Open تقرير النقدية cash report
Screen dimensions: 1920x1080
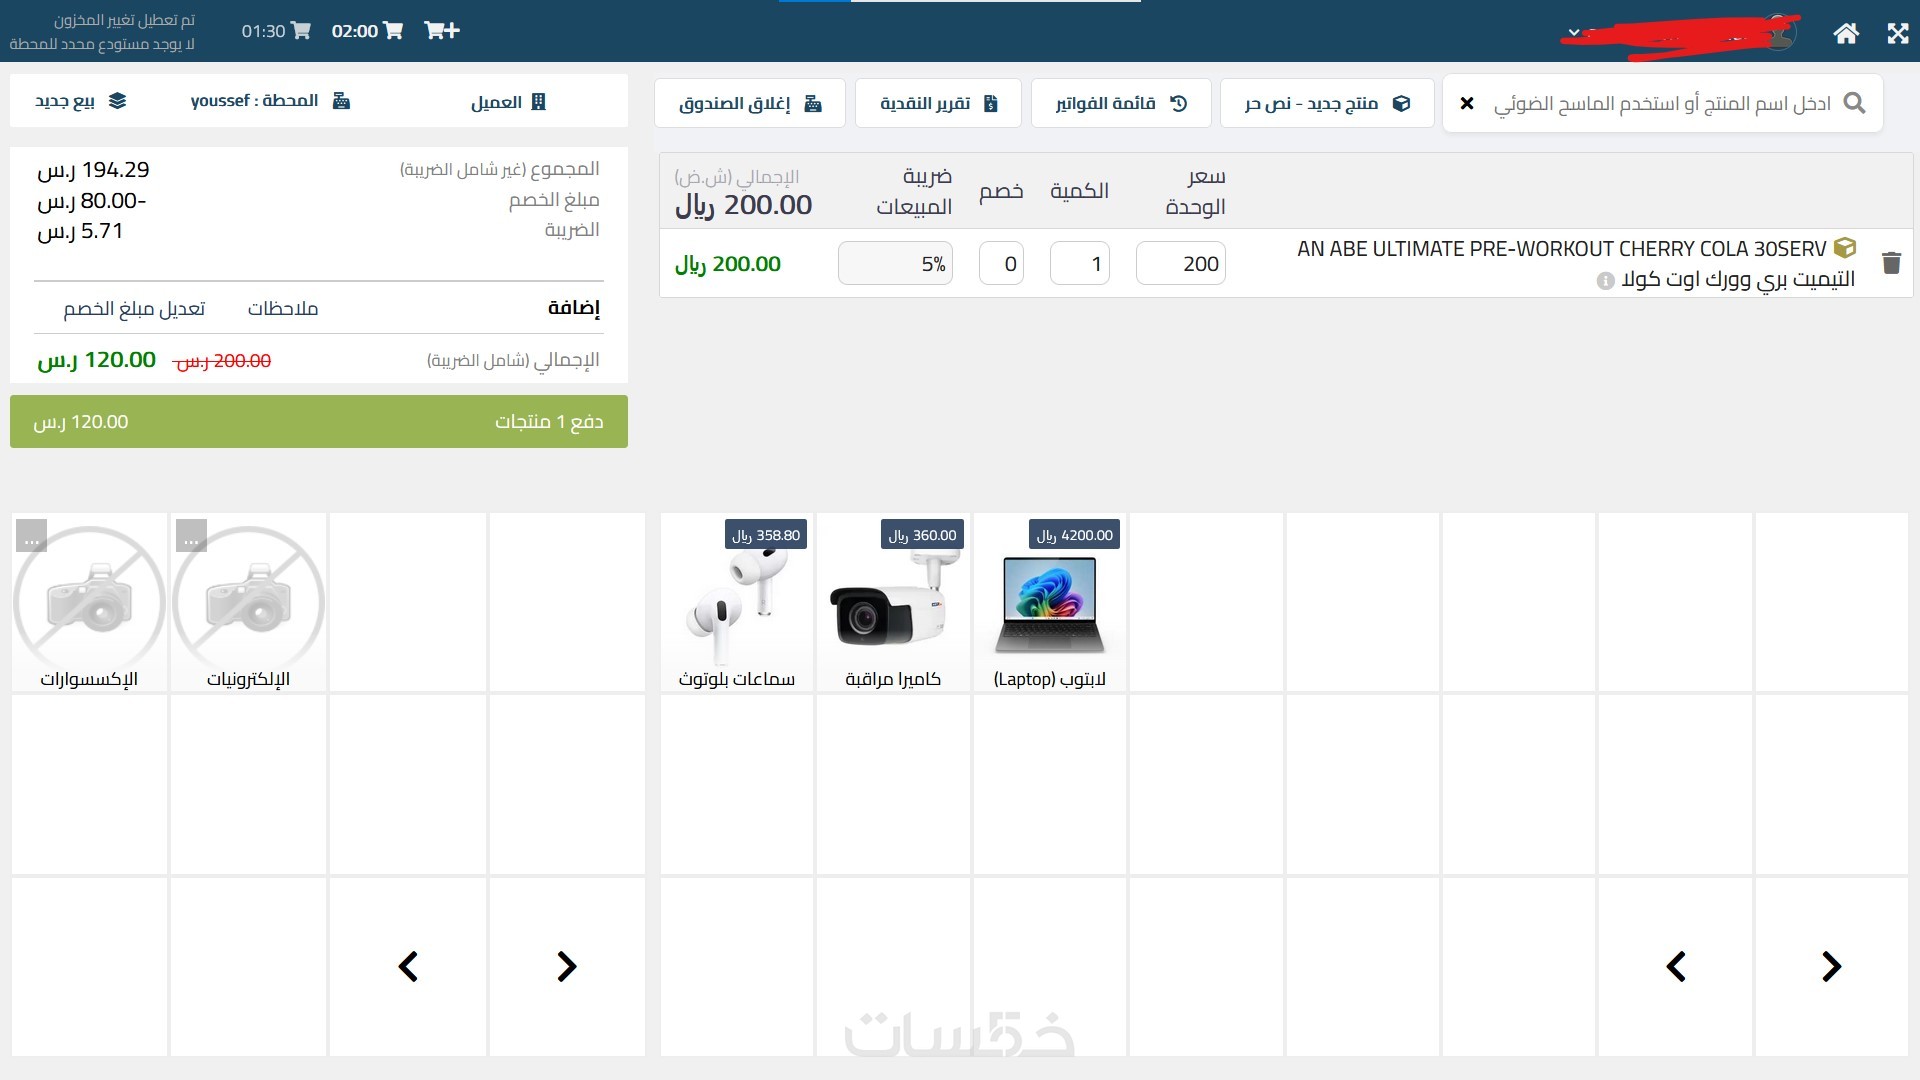pos(938,103)
